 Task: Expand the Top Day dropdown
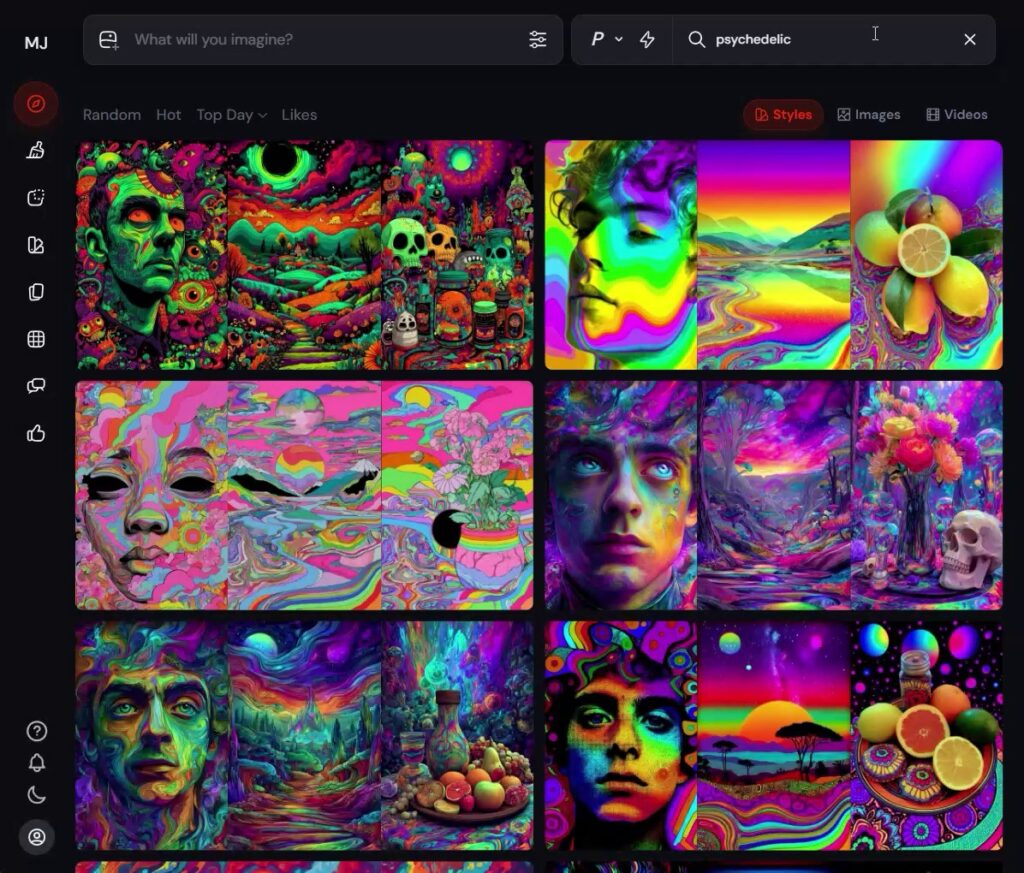click(x=231, y=115)
